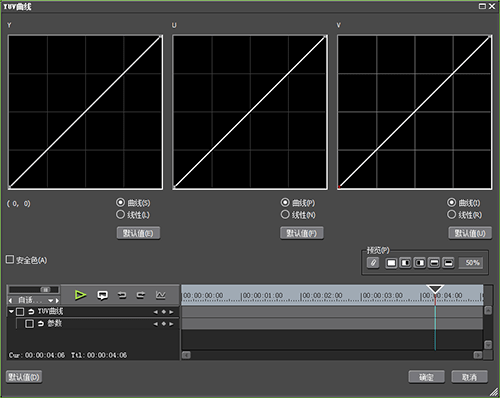The width and height of the screenshot is (500, 398).
Task: Go to next keyframe on YUV曲线 row
Action: coord(171,312)
